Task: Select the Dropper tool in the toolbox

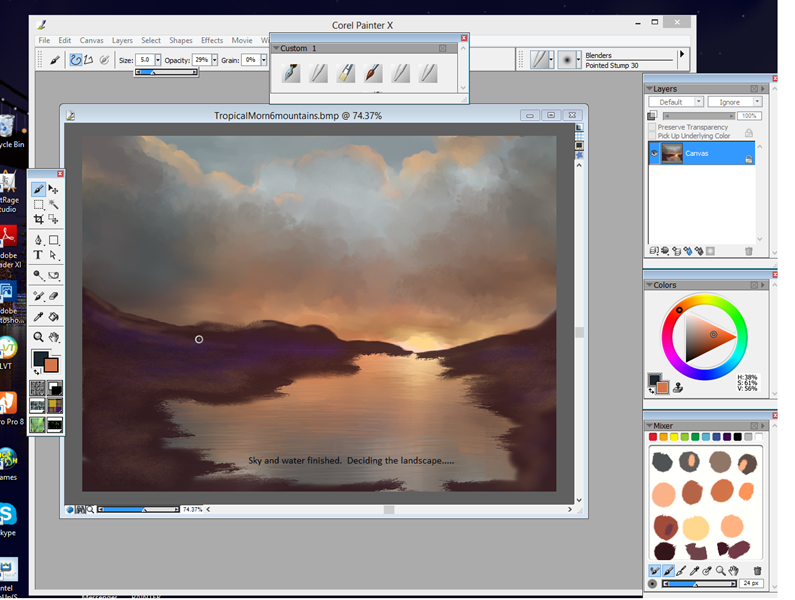Action: coord(39,317)
